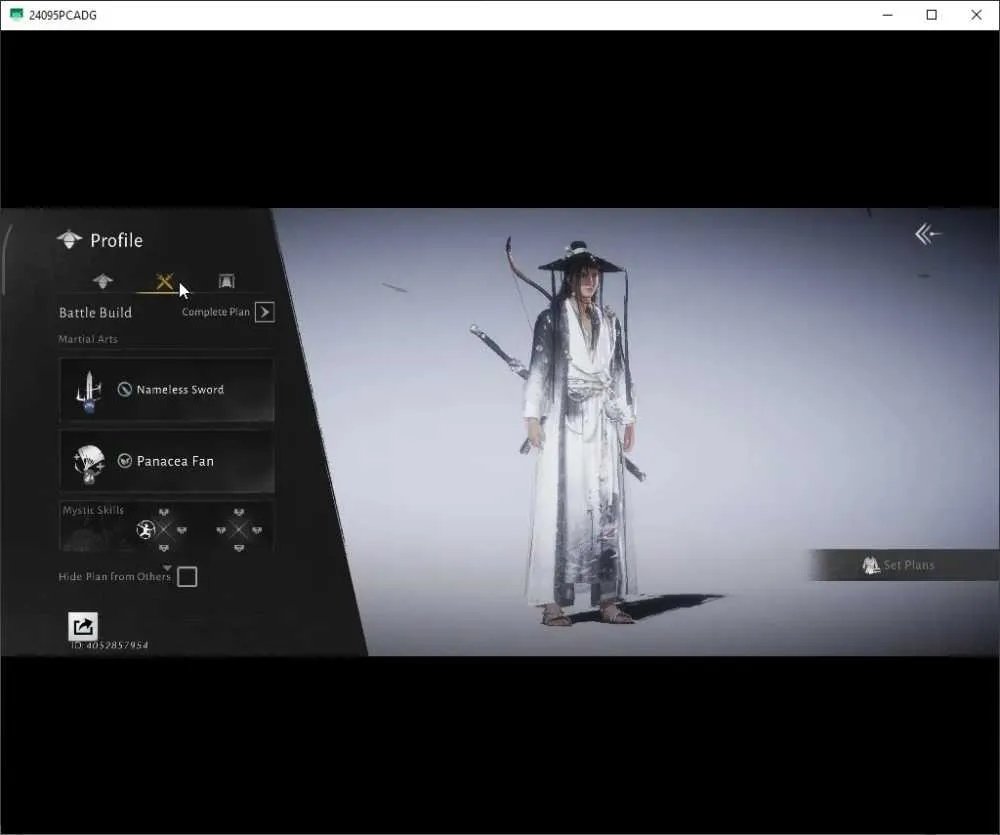Click the share profile icon
1000x835 pixels.
pyautogui.click(x=83, y=626)
